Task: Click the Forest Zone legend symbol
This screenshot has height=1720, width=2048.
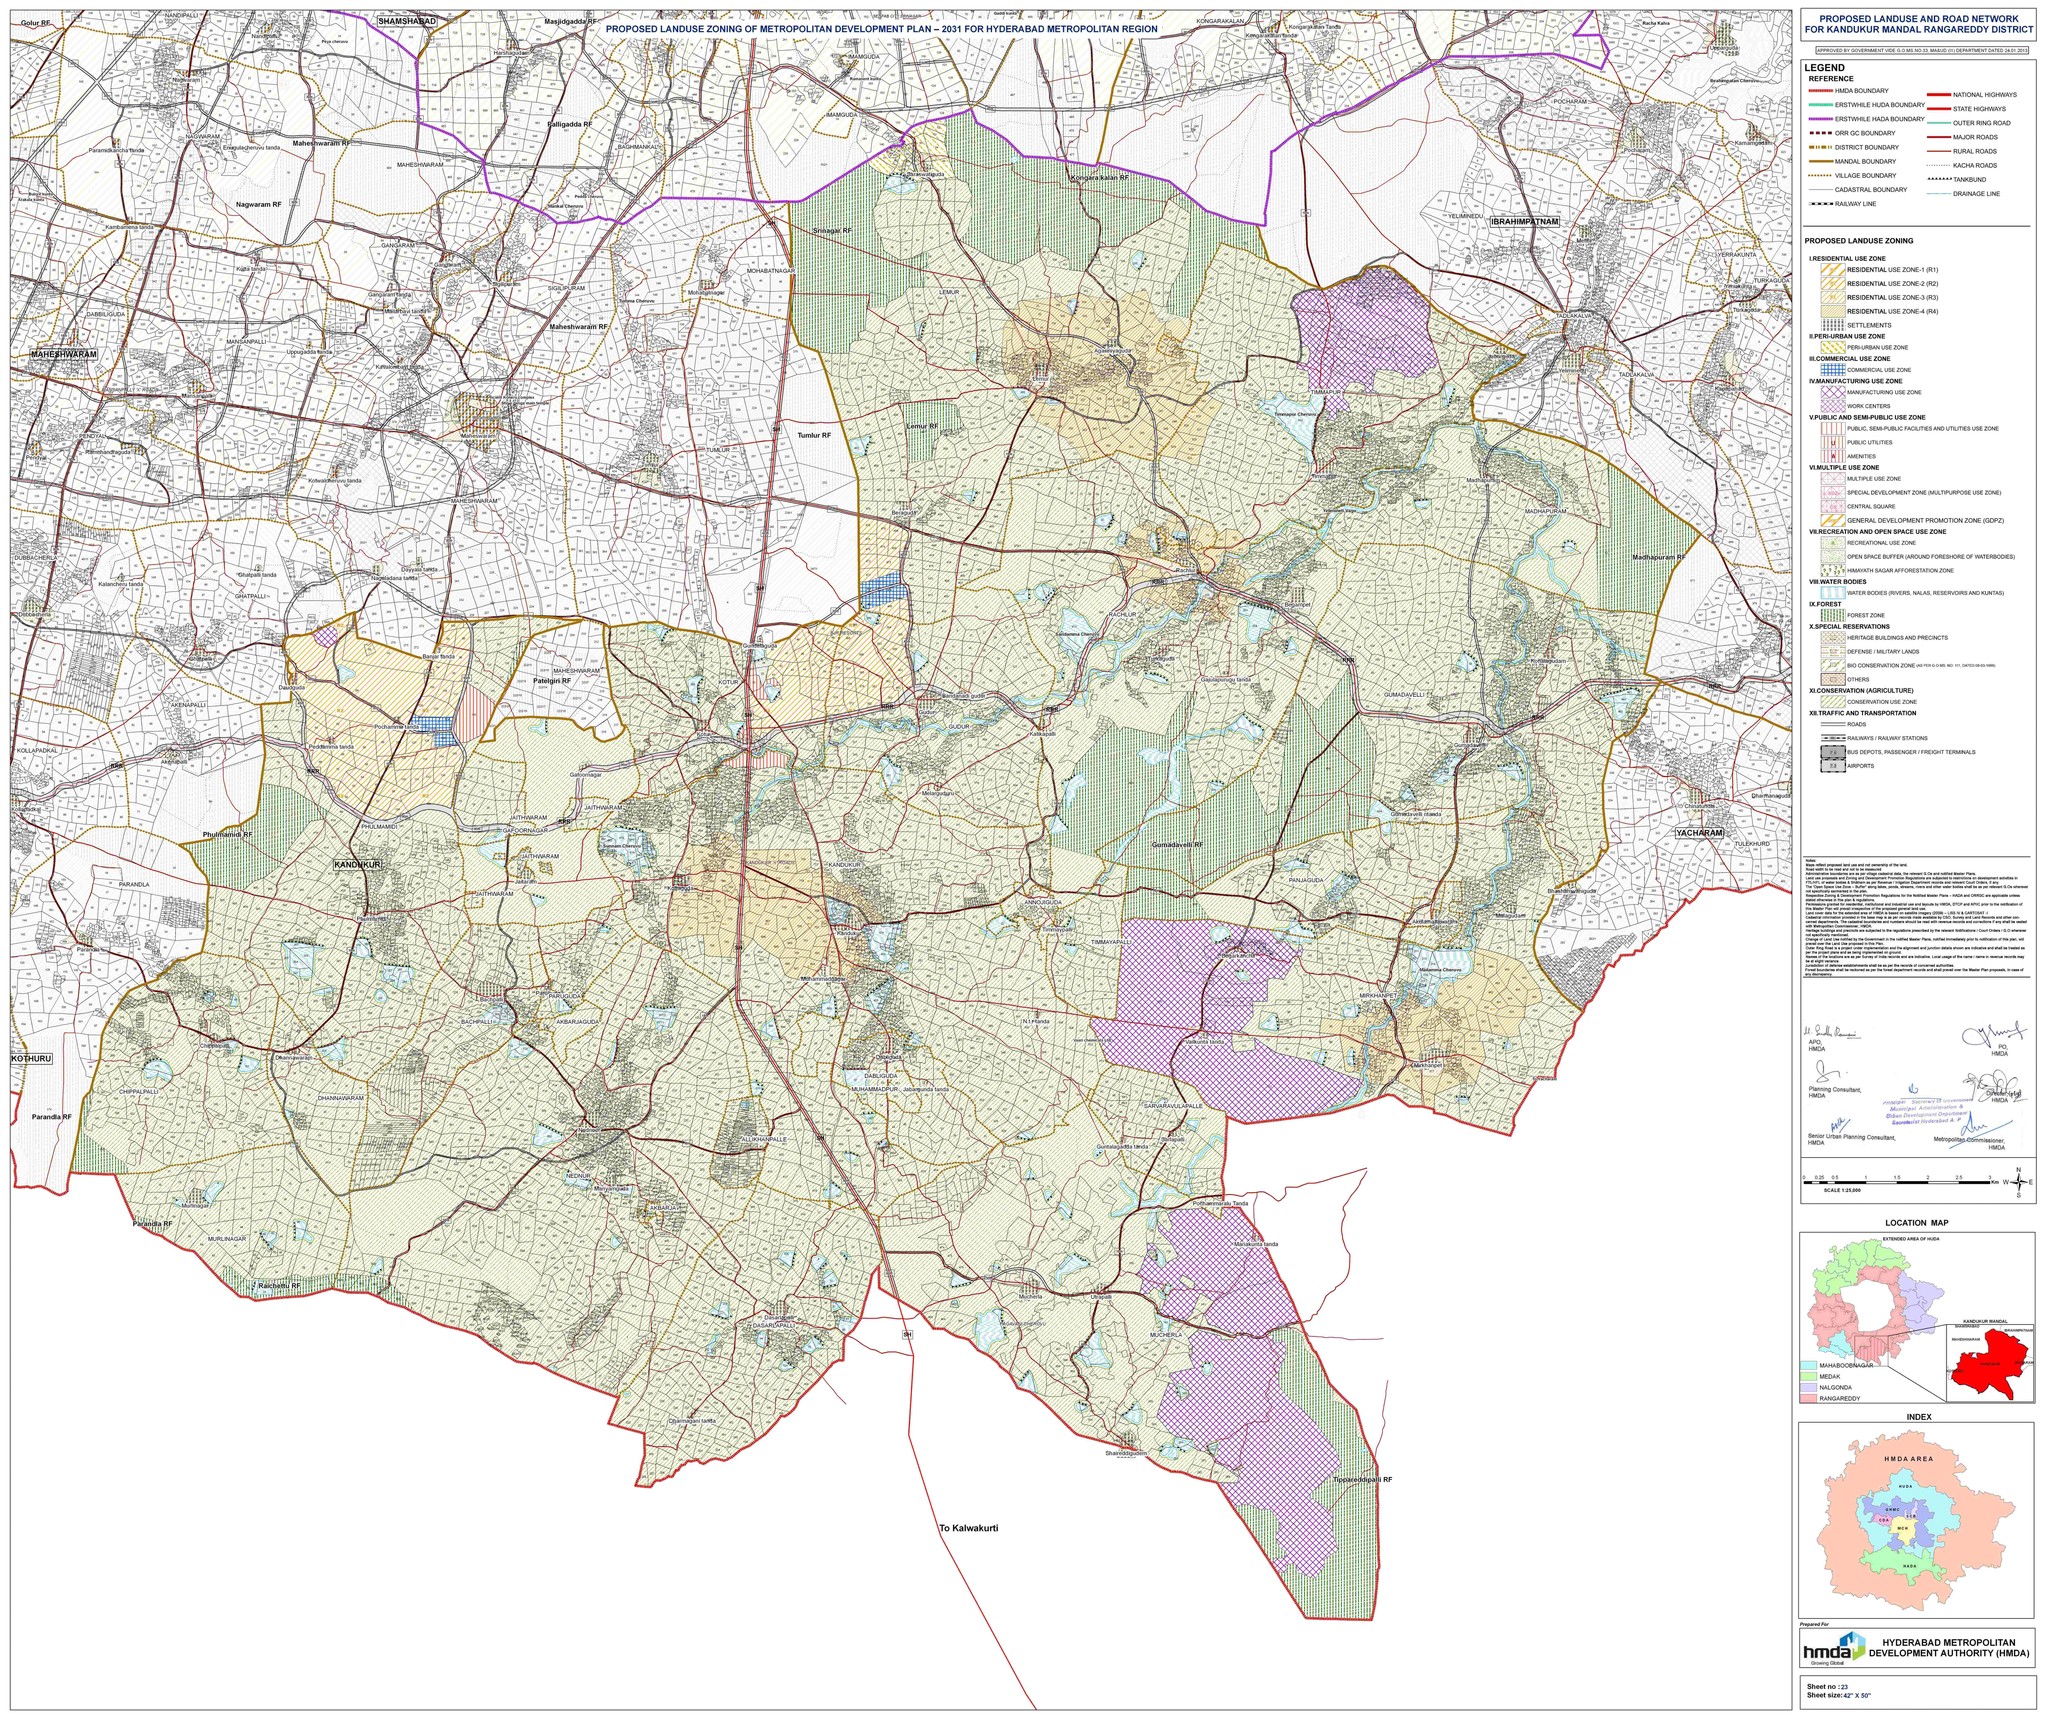Action: click(1833, 615)
